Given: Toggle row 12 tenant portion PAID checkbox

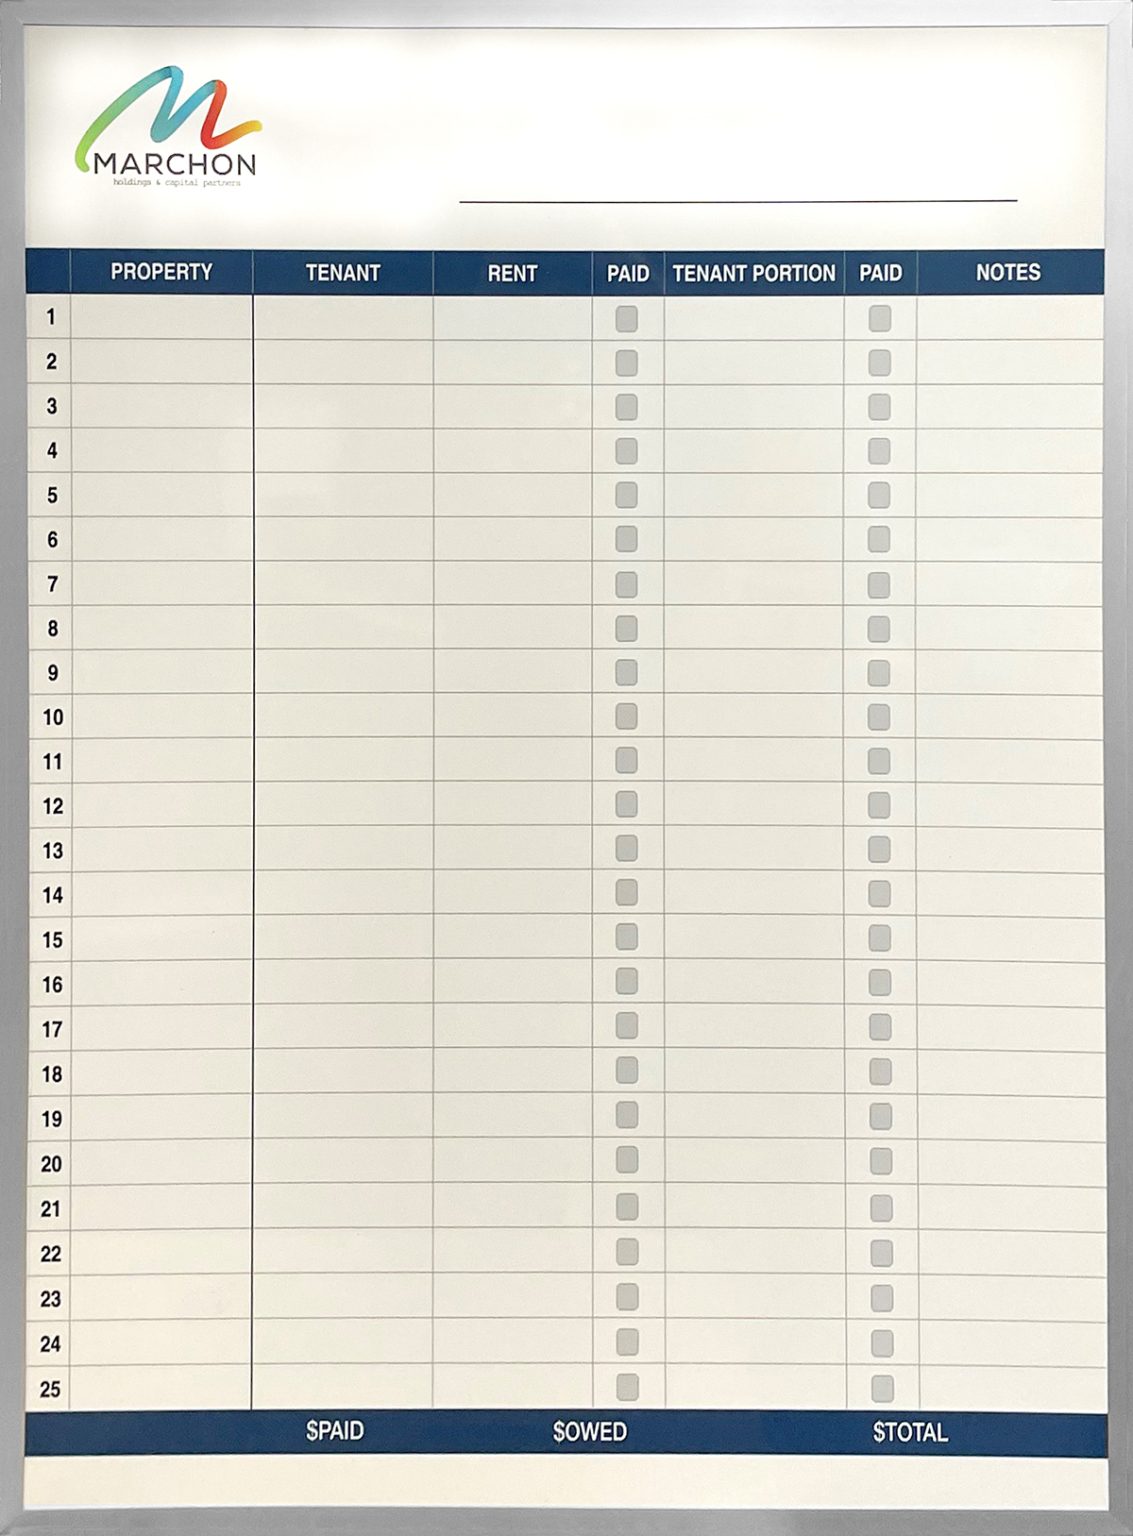Looking at the screenshot, I should 880,805.
